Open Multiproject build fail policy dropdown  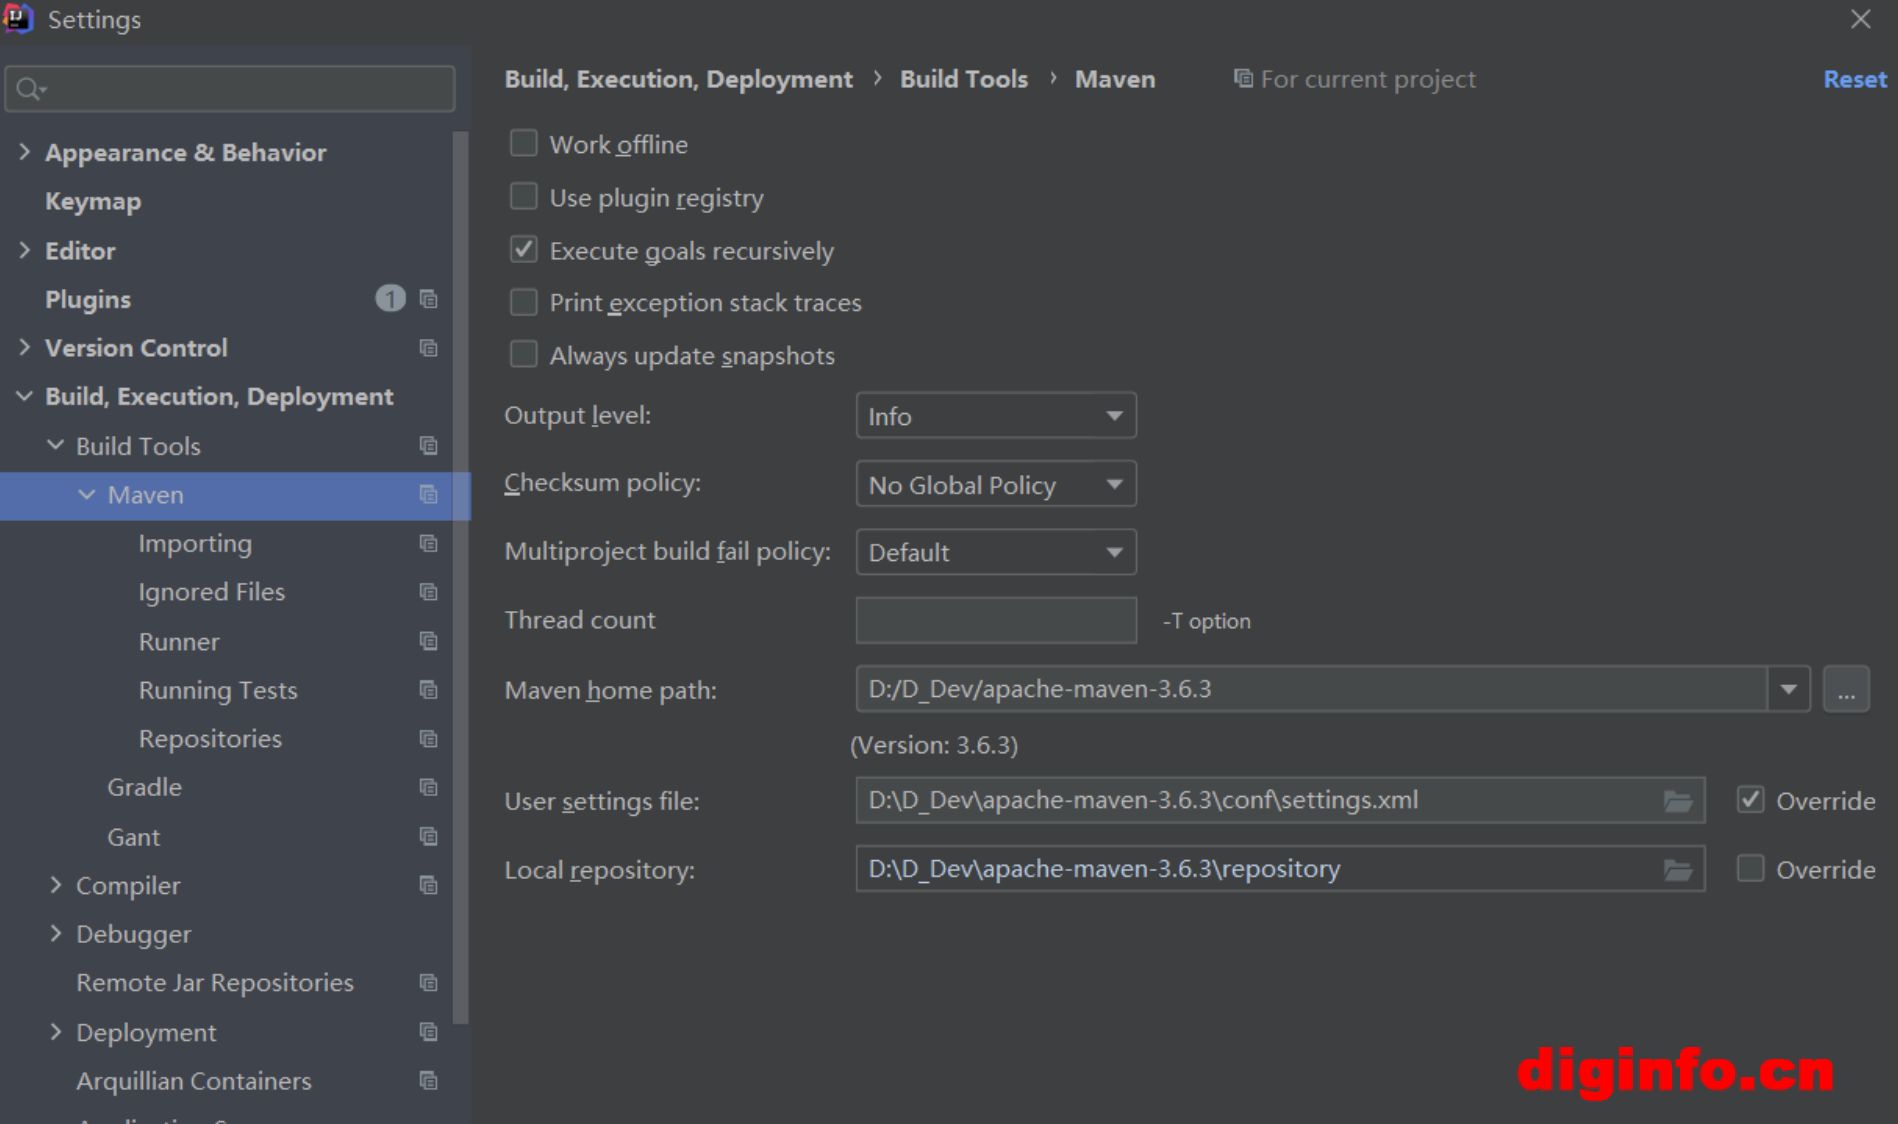click(x=996, y=552)
